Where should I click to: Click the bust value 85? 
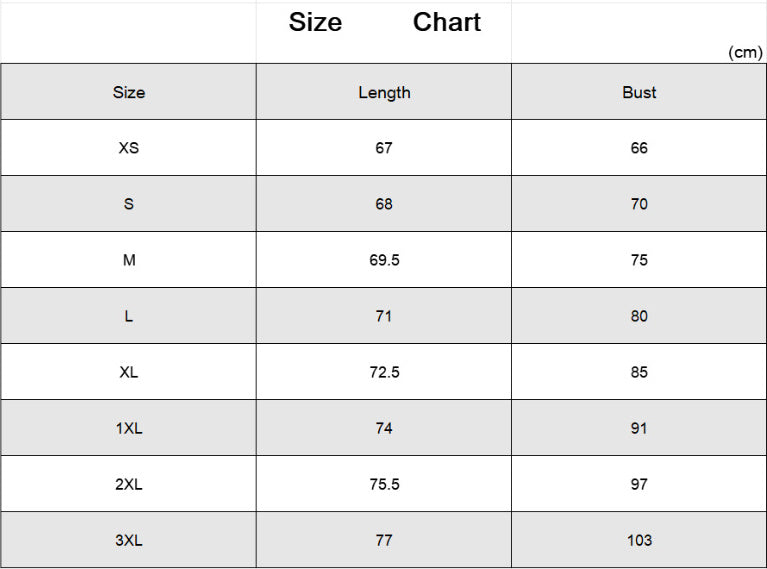(x=639, y=372)
